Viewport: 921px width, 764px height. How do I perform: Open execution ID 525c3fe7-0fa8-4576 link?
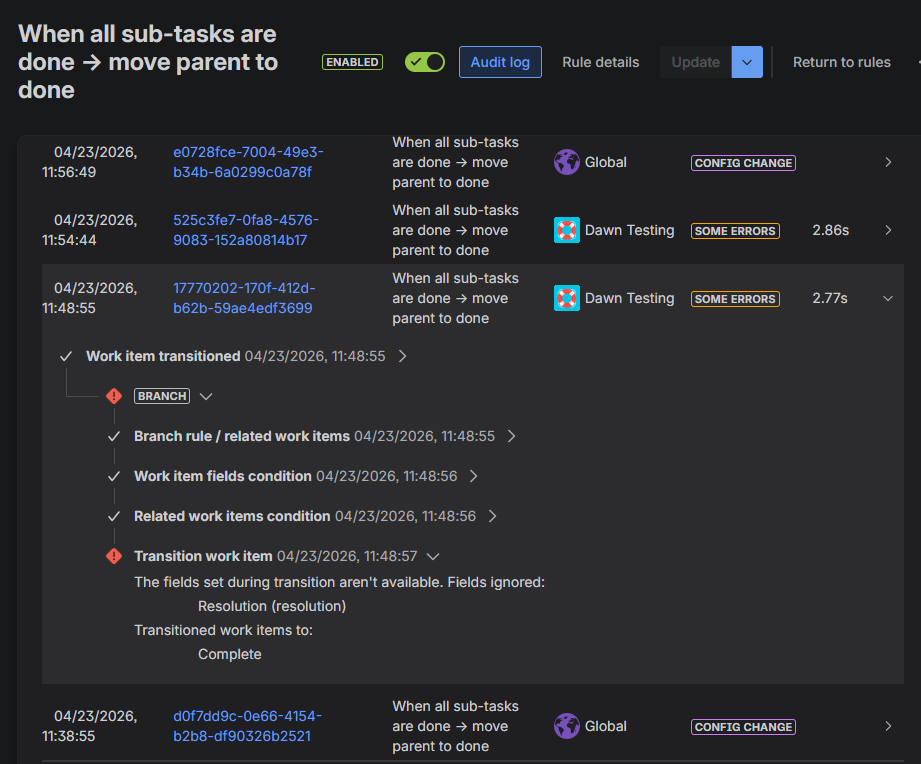tap(246, 230)
